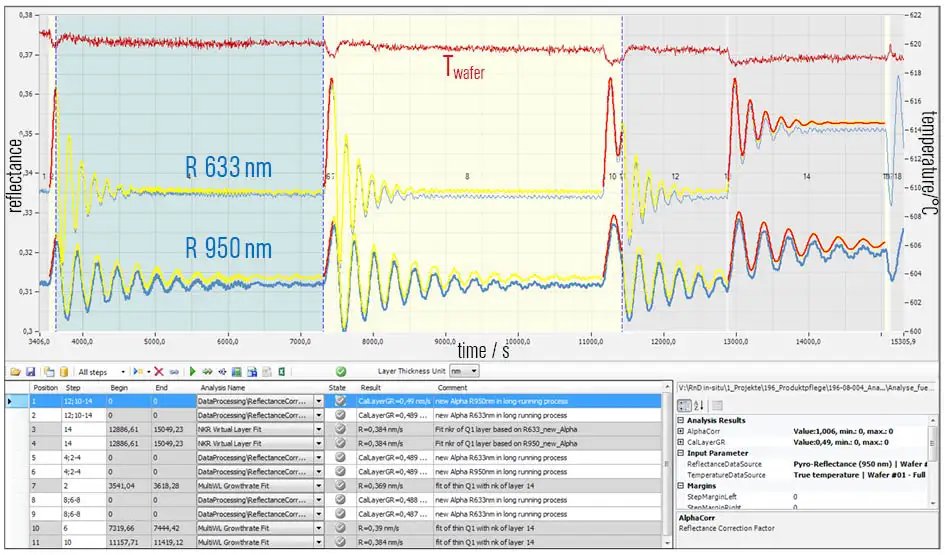Click the Result column header

pos(371,387)
